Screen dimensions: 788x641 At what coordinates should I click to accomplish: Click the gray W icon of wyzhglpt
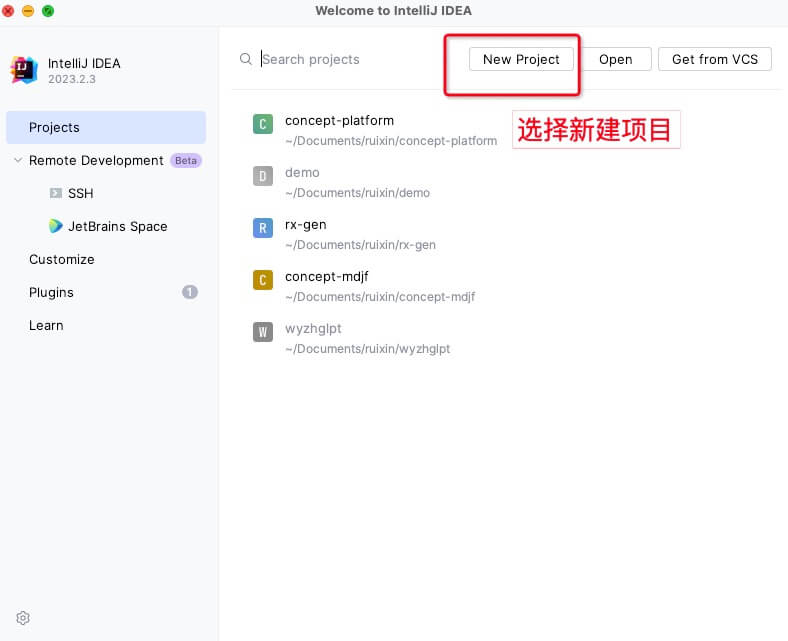point(263,332)
